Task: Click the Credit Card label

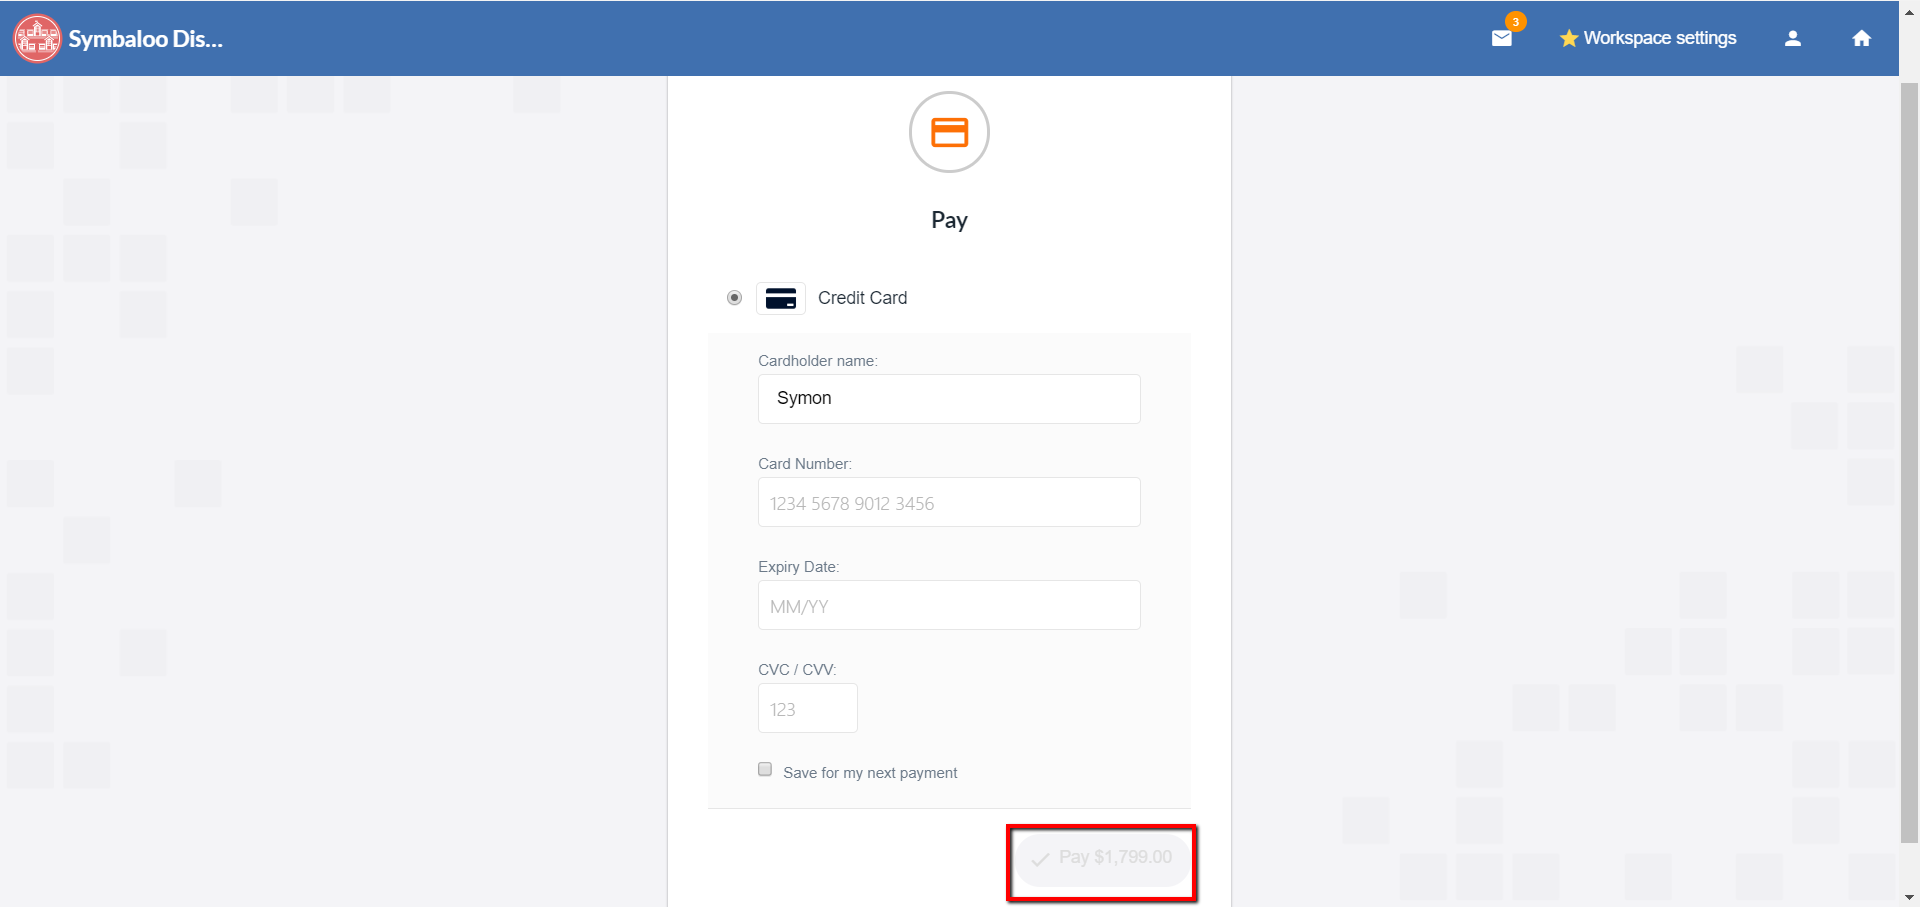Action: [862, 298]
